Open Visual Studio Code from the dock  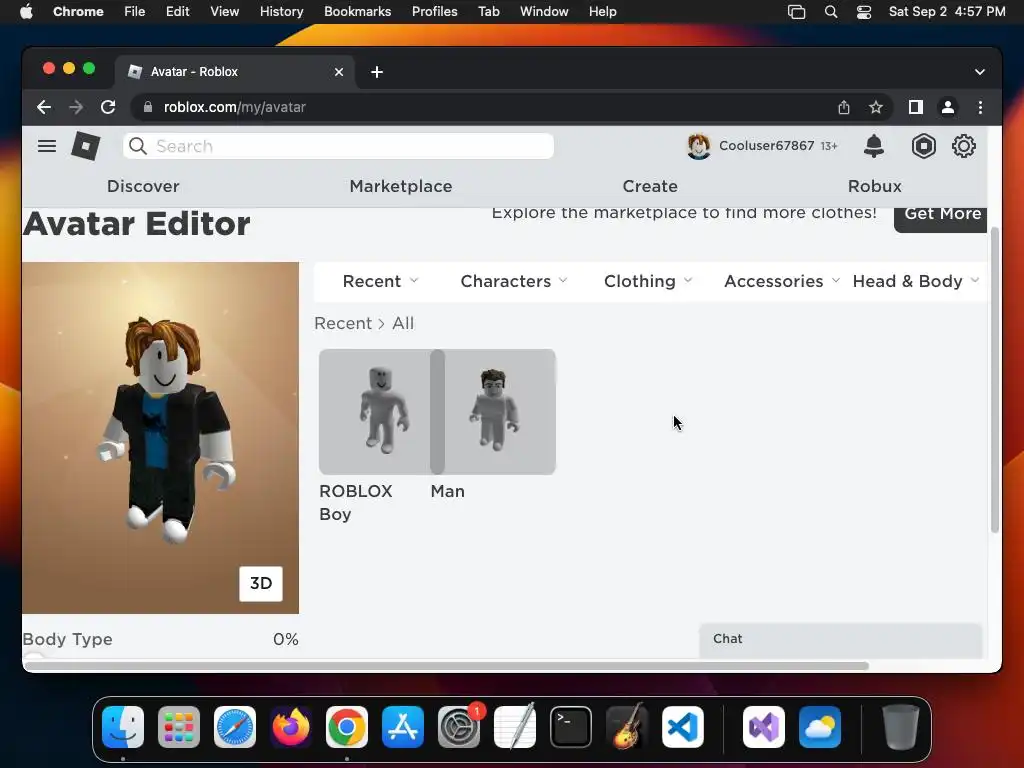tap(682, 727)
